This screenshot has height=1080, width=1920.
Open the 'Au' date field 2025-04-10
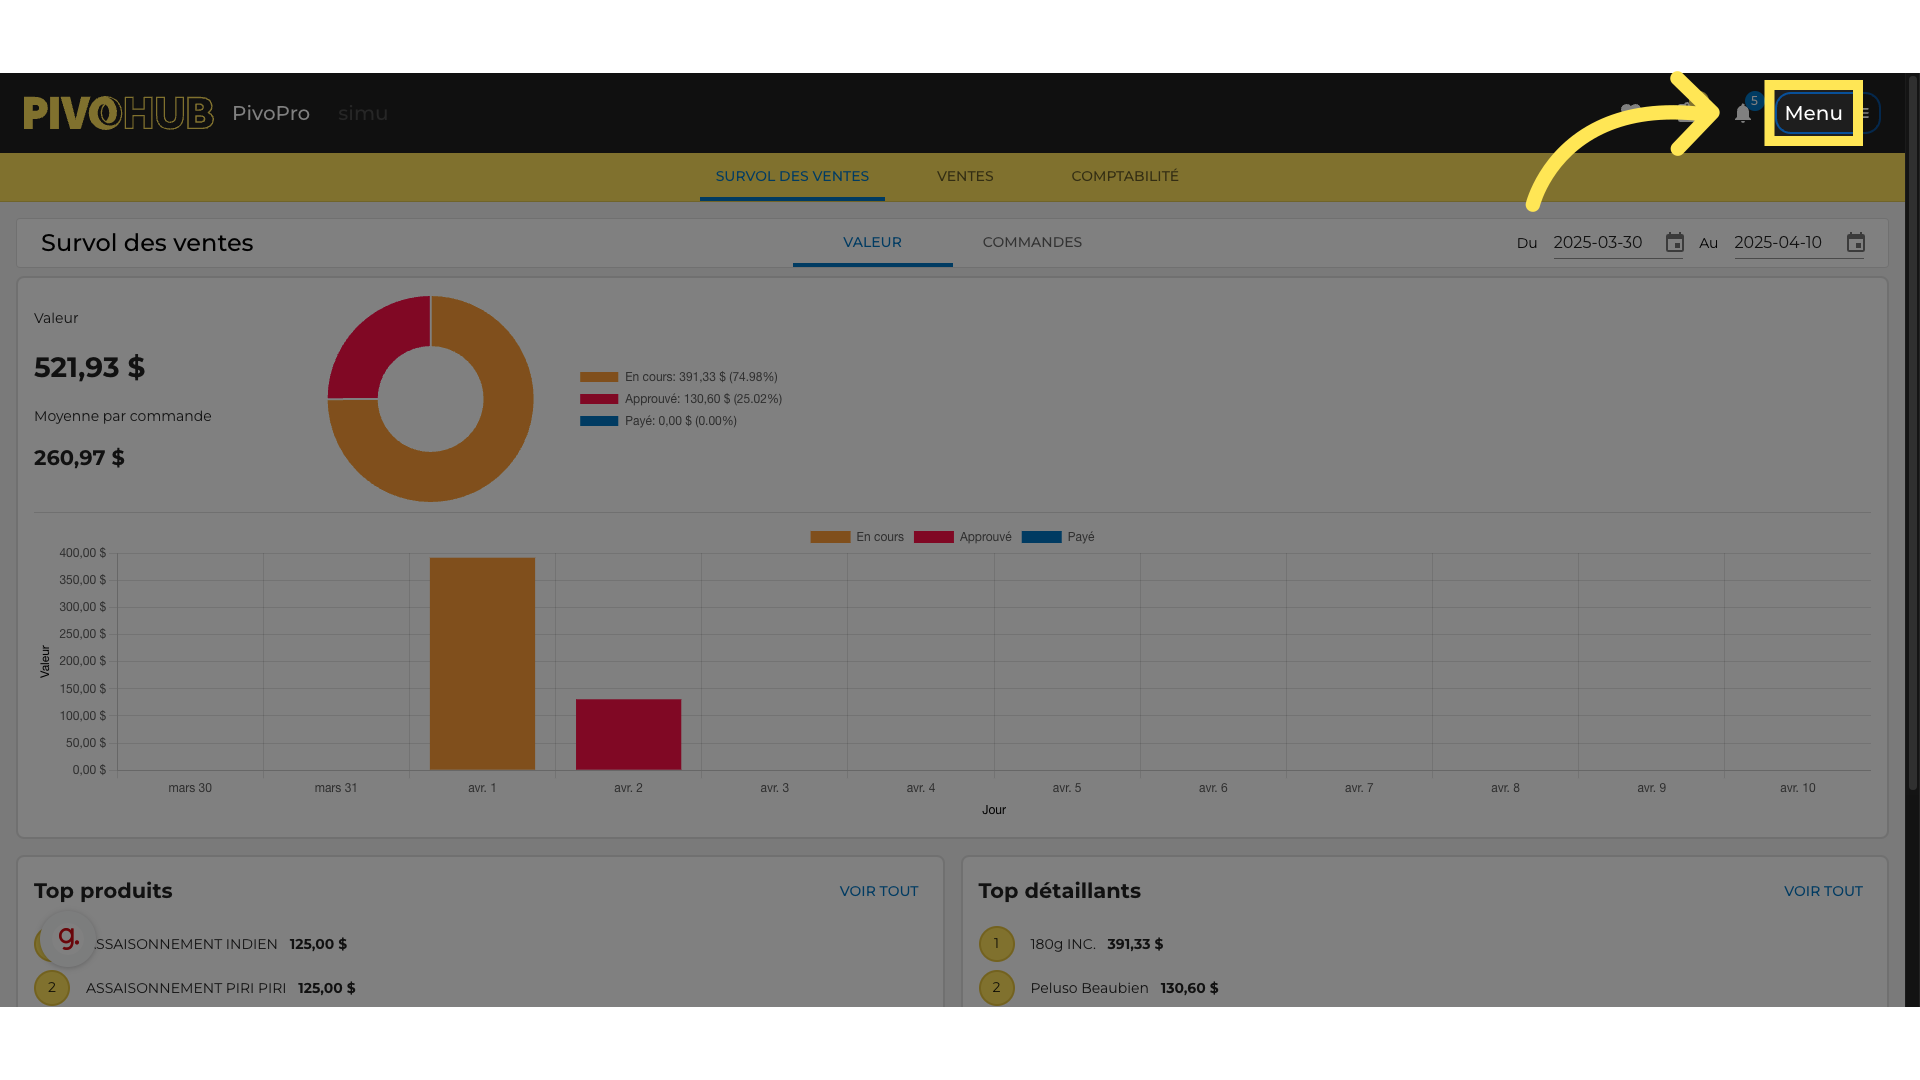coord(1778,243)
